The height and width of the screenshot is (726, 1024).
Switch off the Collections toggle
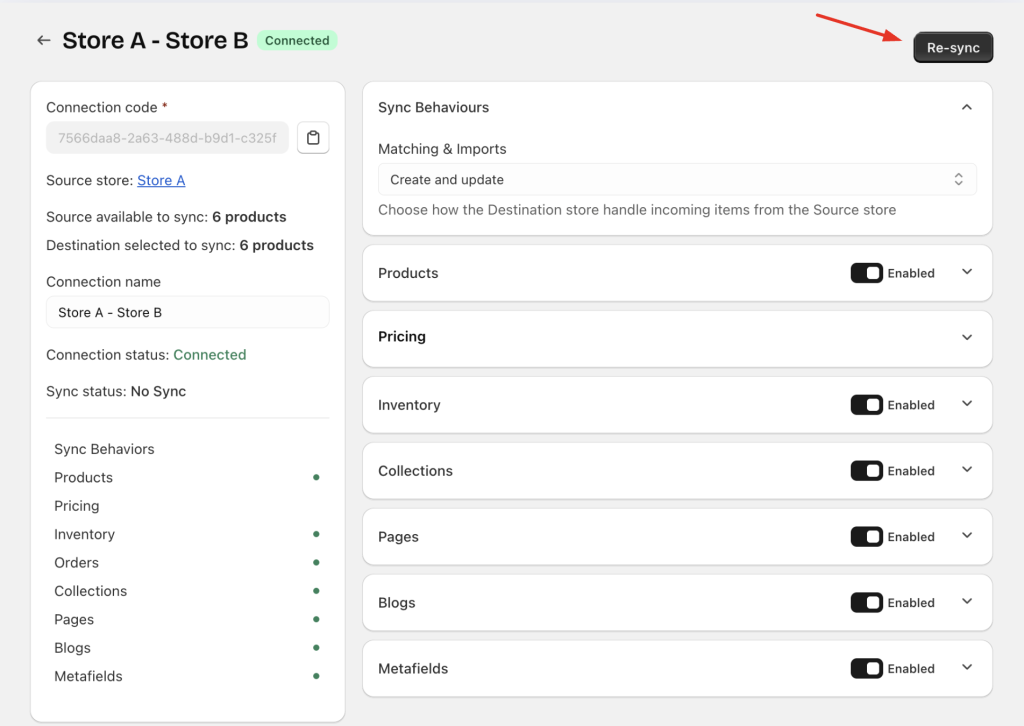tap(866, 471)
